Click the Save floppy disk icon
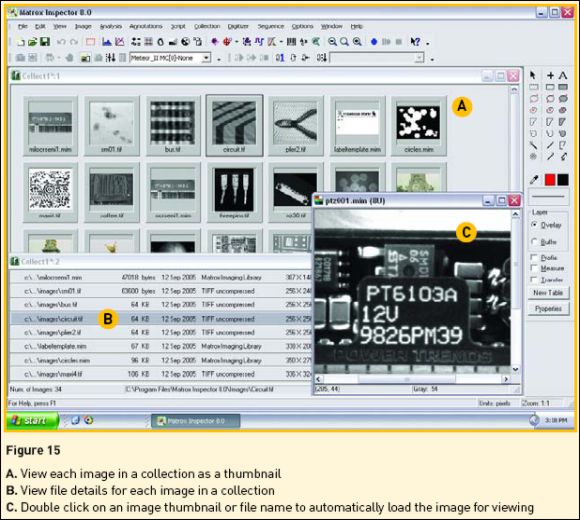 pos(45,42)
